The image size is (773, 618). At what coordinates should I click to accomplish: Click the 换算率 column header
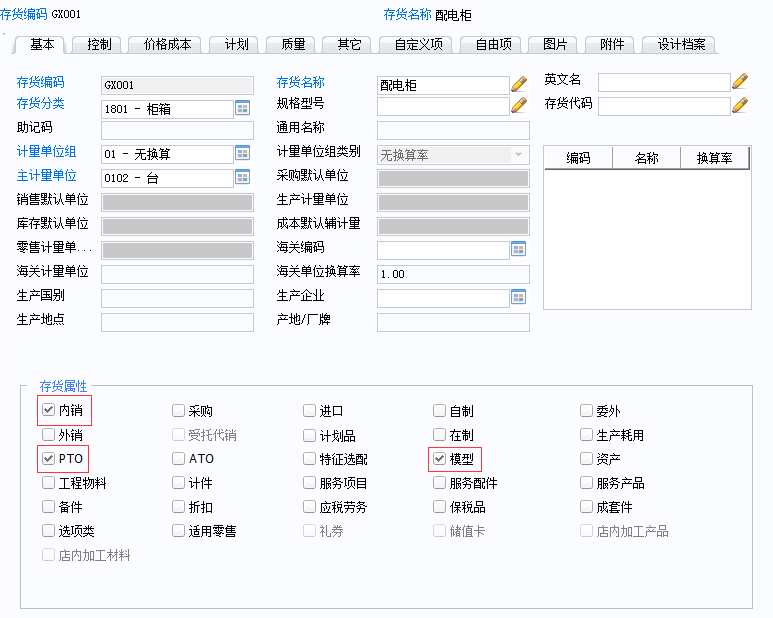coord(715,158)
